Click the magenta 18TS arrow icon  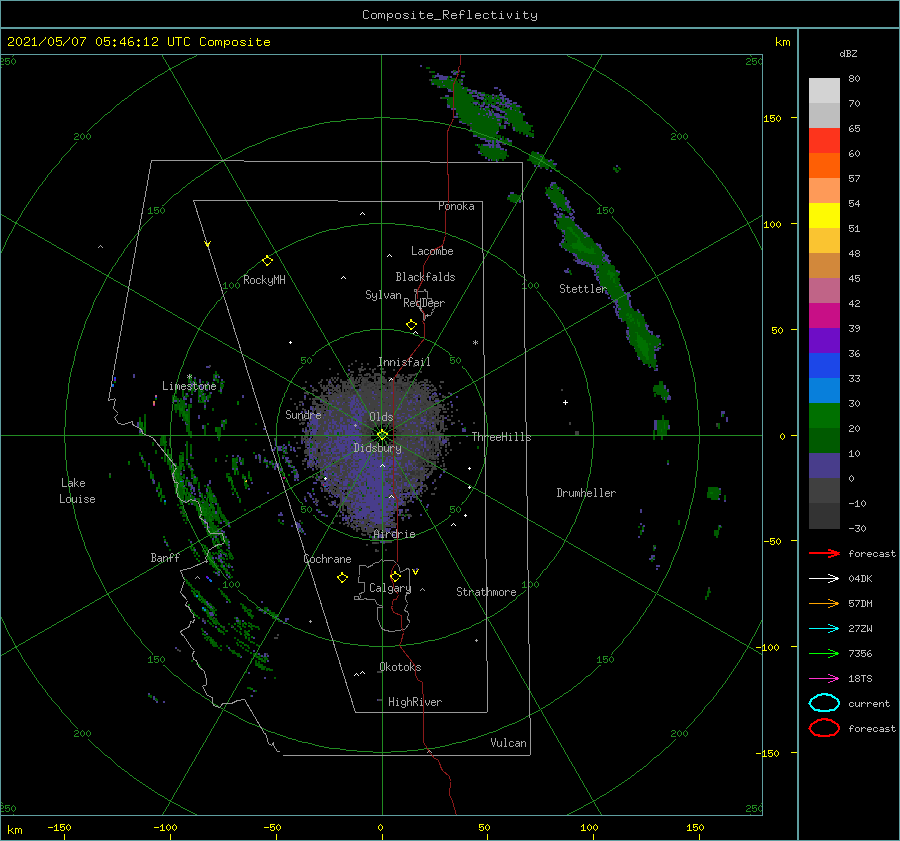824,679
